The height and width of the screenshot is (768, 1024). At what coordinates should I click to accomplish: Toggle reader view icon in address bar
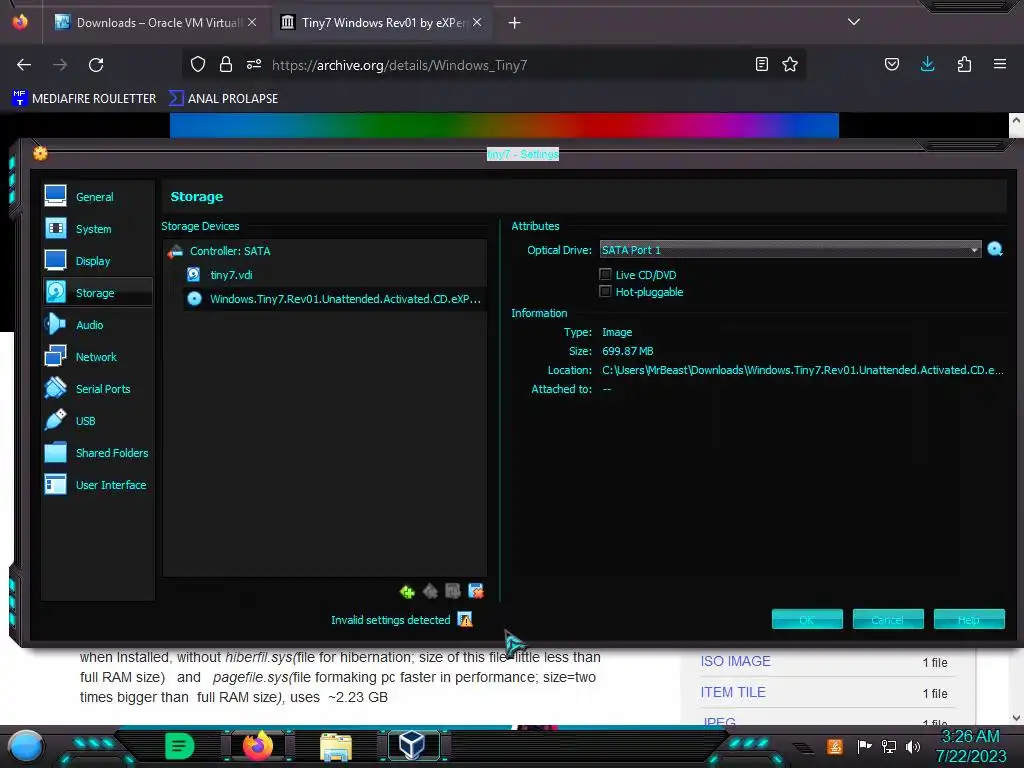761,64
